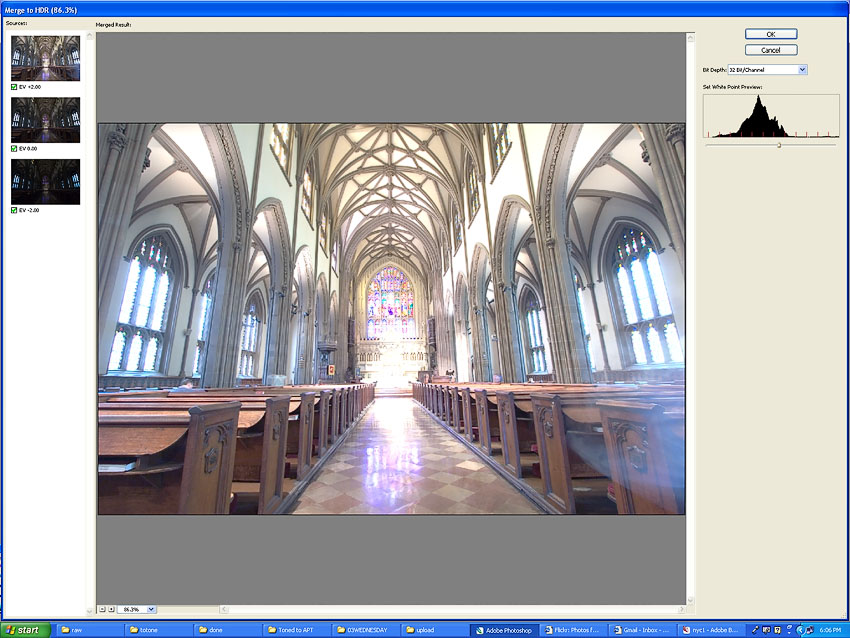
Task: Select the darkest source exposure thumbnail
Action: (x=45, y=181)
